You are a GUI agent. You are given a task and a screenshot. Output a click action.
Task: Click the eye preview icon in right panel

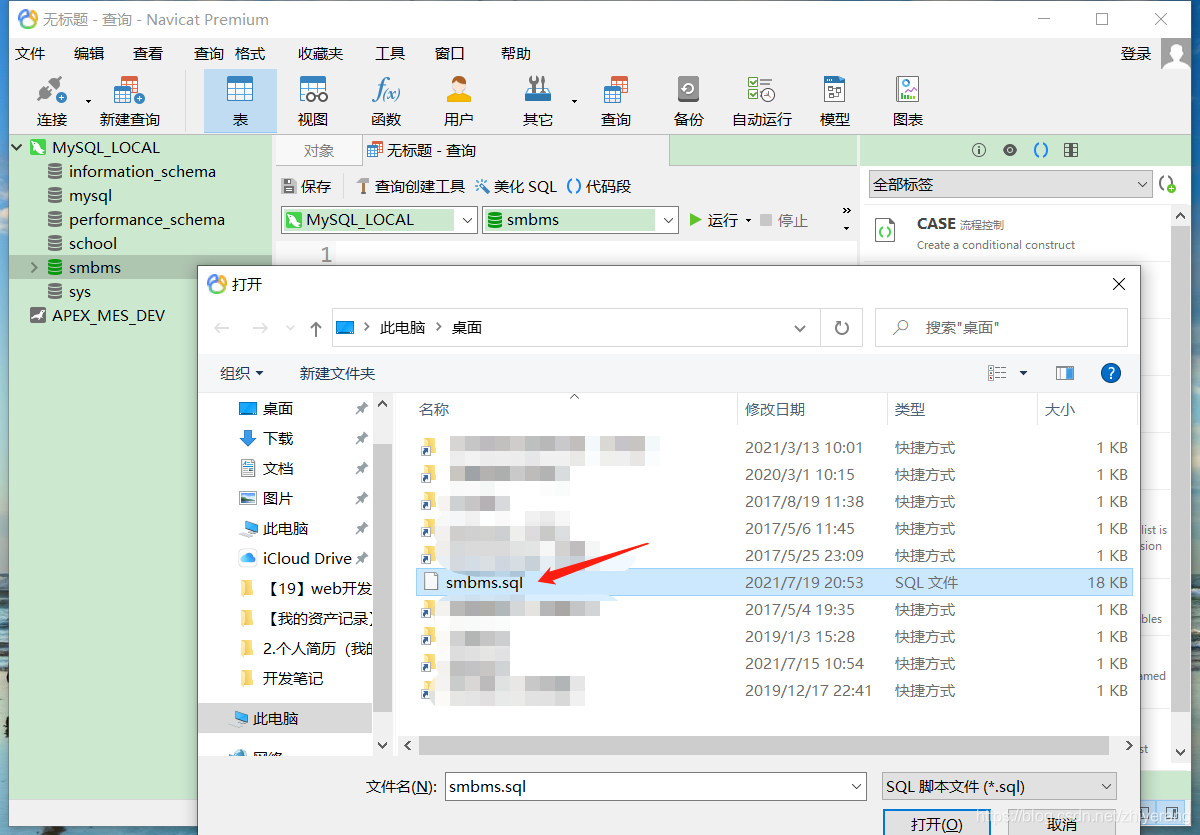click(x=1010, y=150)
